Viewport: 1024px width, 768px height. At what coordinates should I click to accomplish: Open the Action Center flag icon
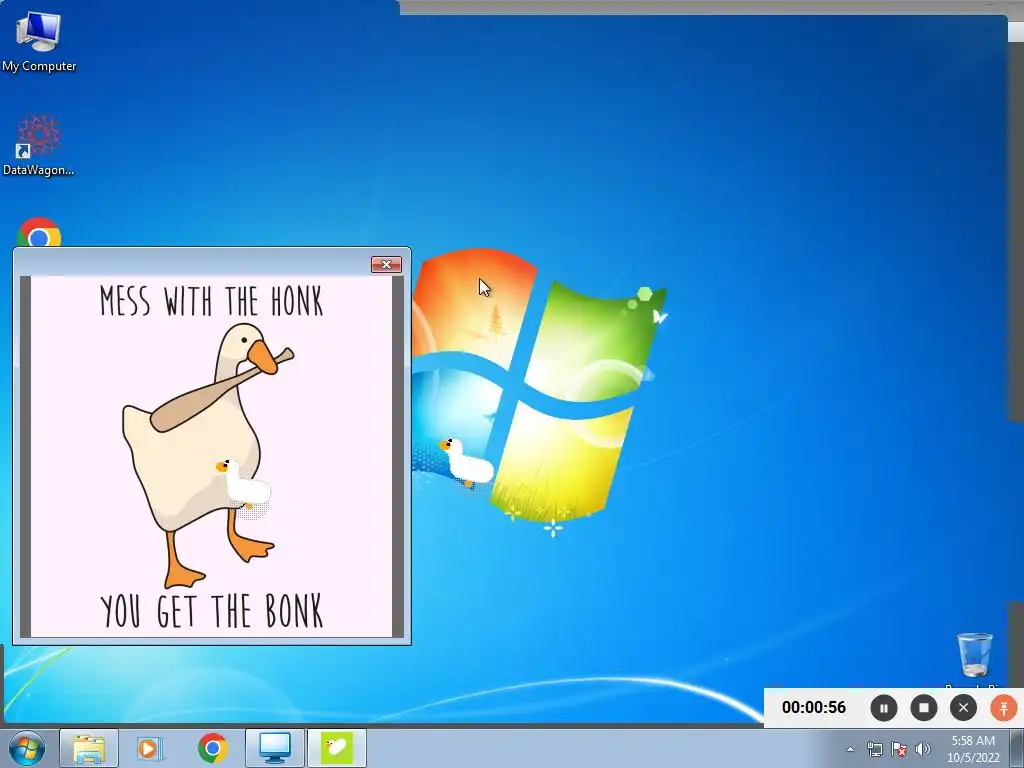point(899,749)
